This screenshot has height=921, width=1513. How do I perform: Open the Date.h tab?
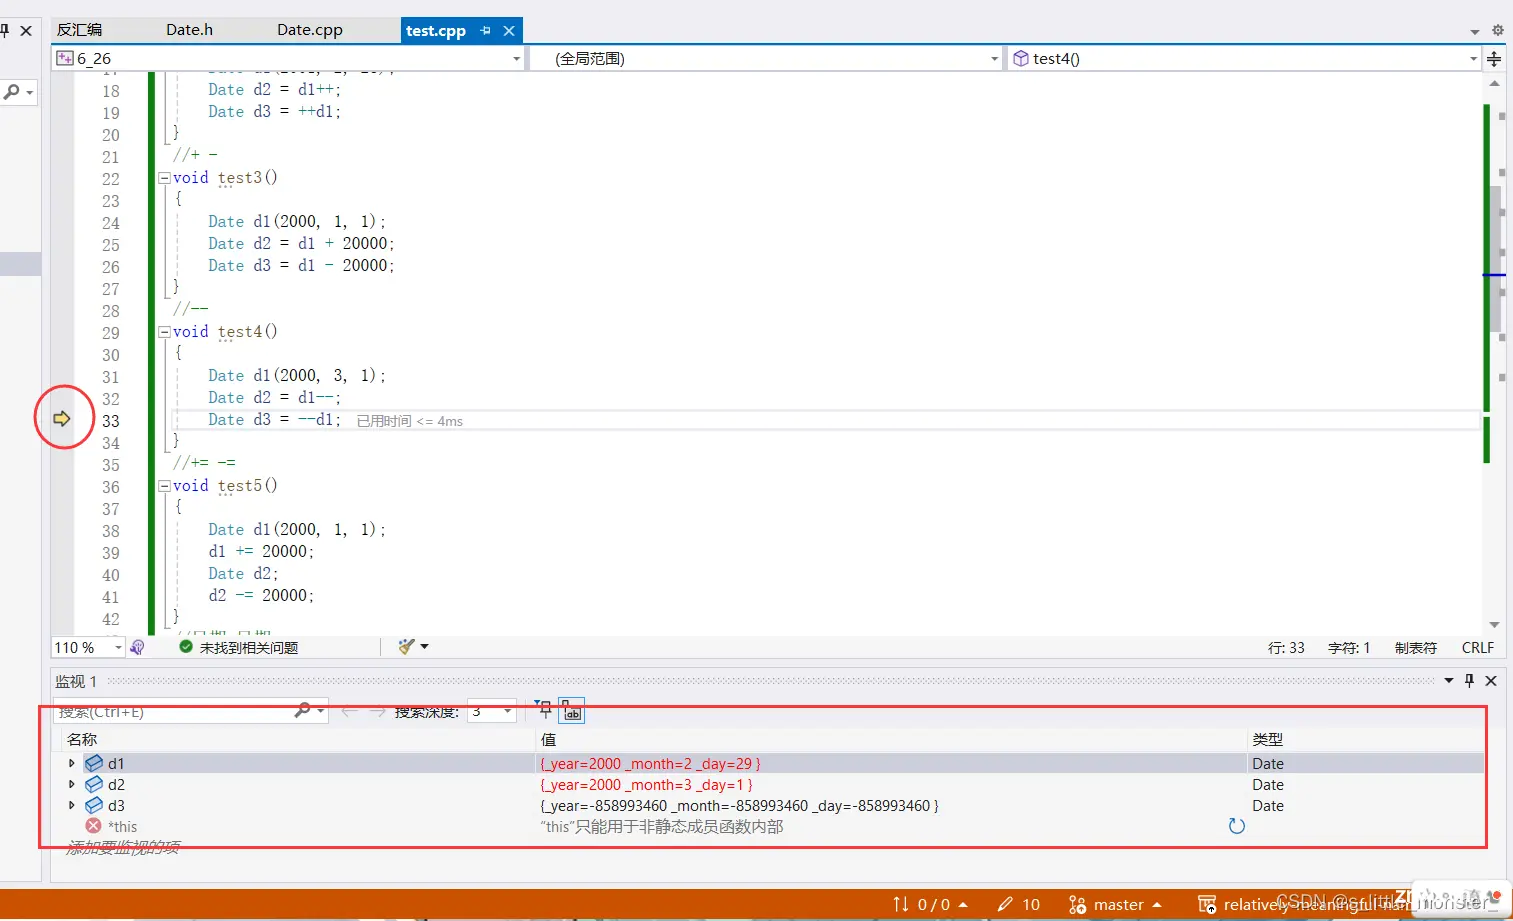click(x=189, y=30)
